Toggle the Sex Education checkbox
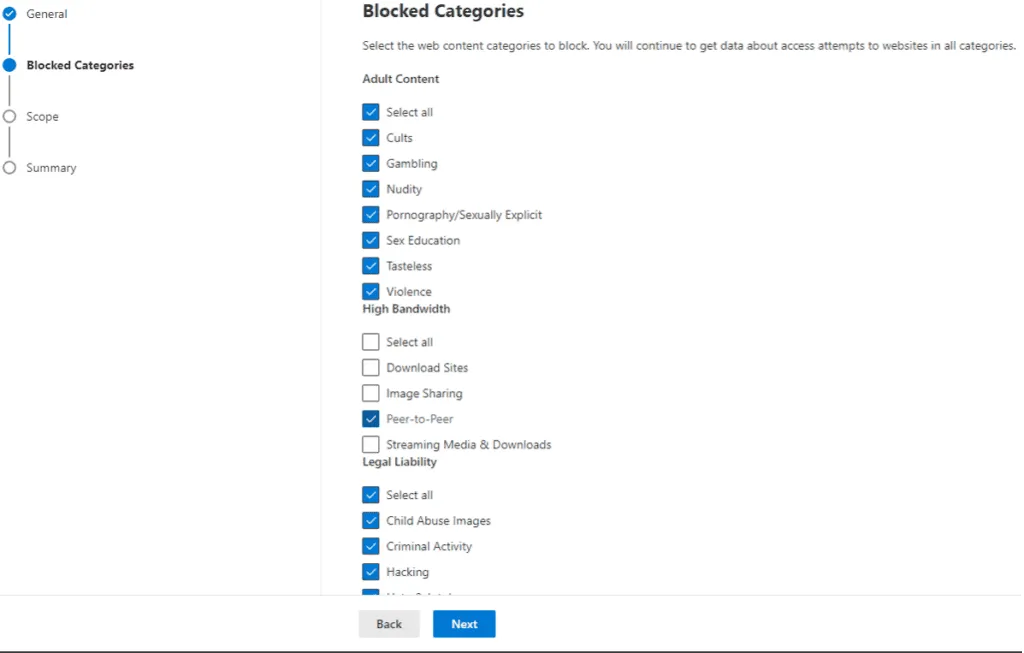The height and width of the screenshot is (653, 1024). click(371, 240)
